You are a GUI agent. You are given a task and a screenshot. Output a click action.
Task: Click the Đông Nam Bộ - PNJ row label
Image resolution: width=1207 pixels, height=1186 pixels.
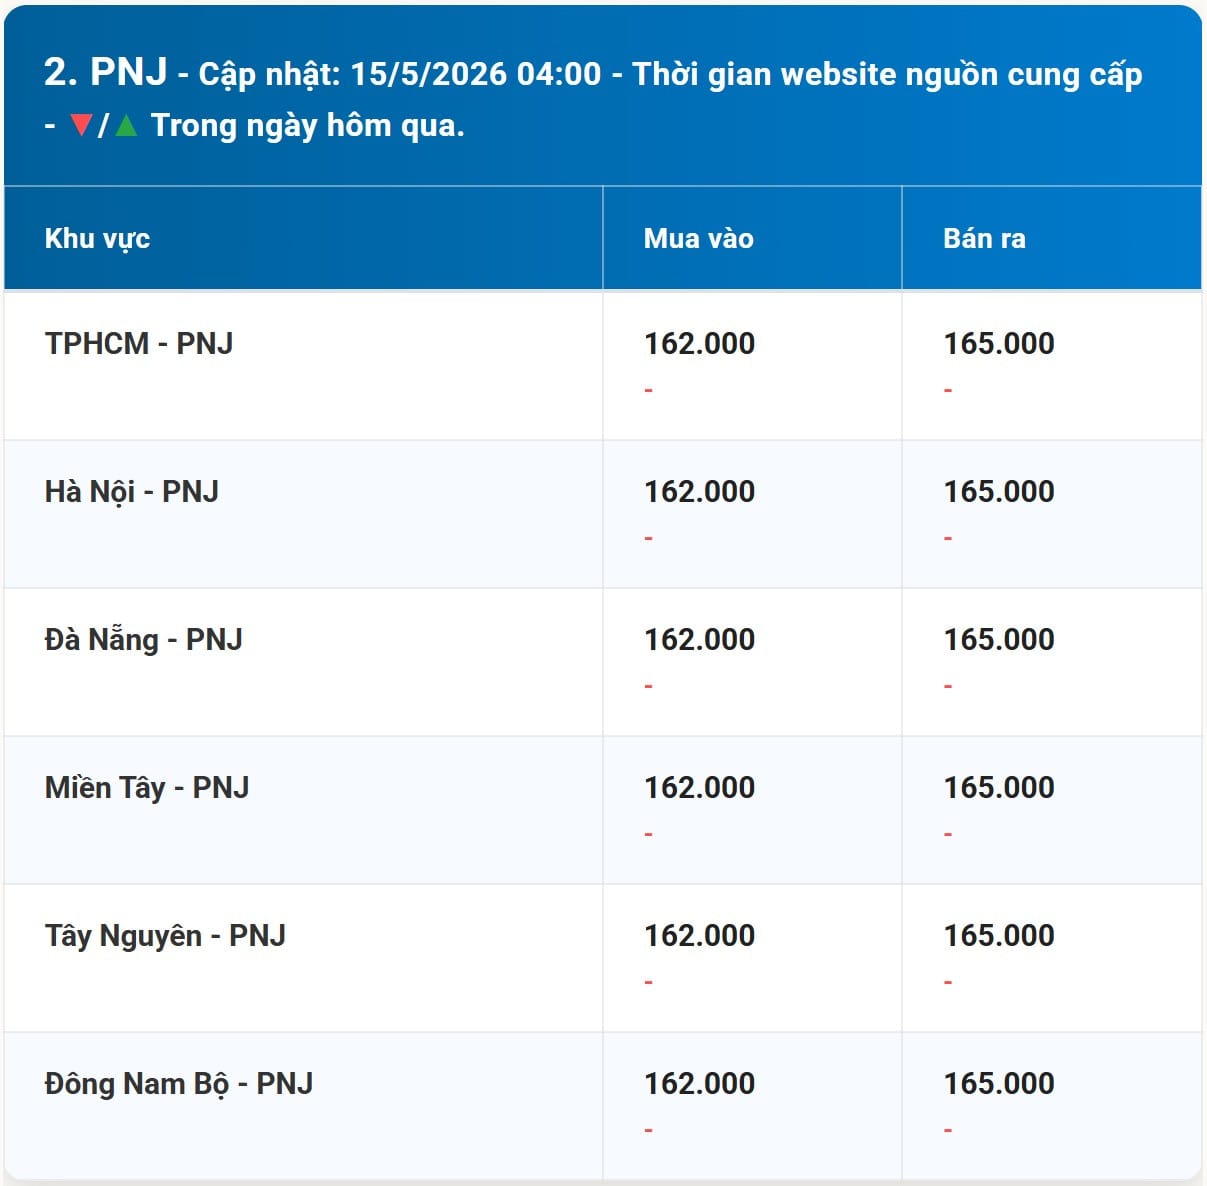[x=179, y=1083]
